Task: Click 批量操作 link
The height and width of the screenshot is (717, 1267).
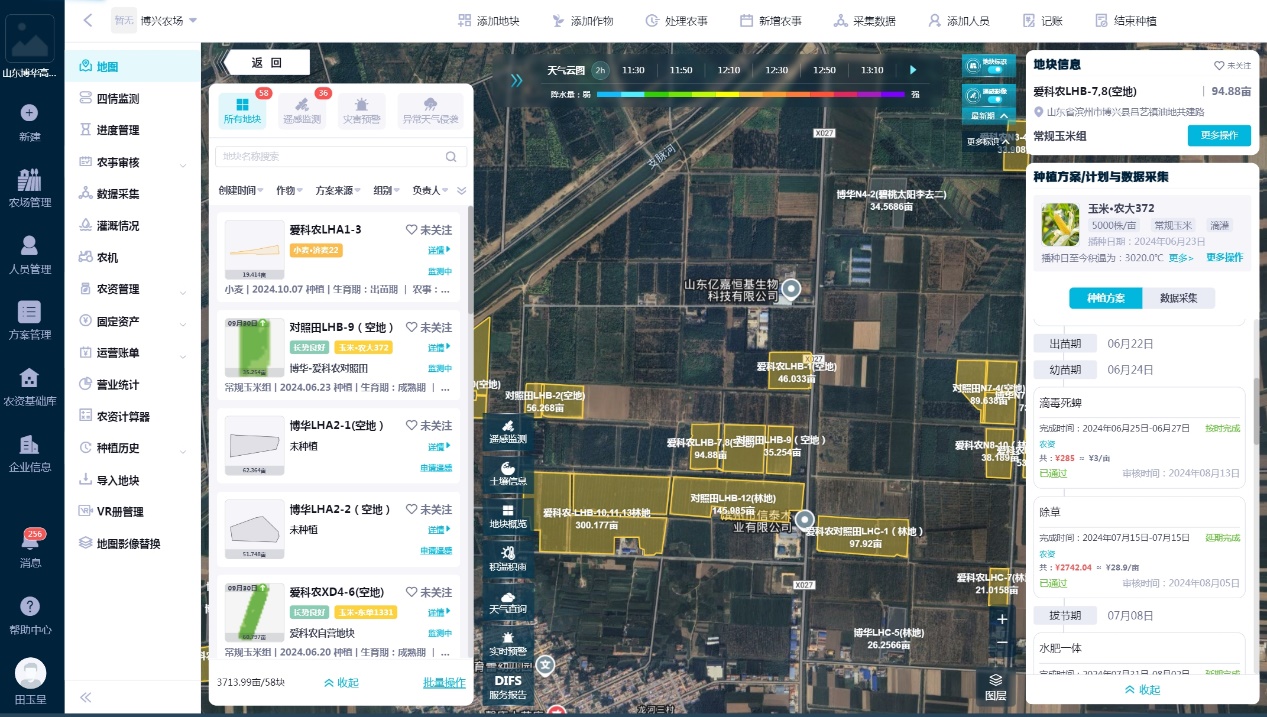Action: click(x=443, y=683)
